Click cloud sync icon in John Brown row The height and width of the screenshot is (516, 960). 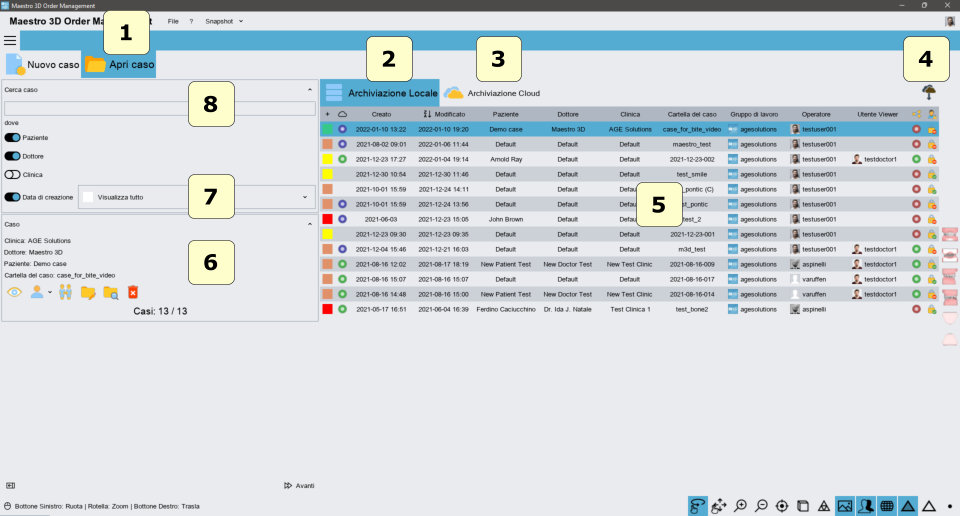click(x=342, y=219)
